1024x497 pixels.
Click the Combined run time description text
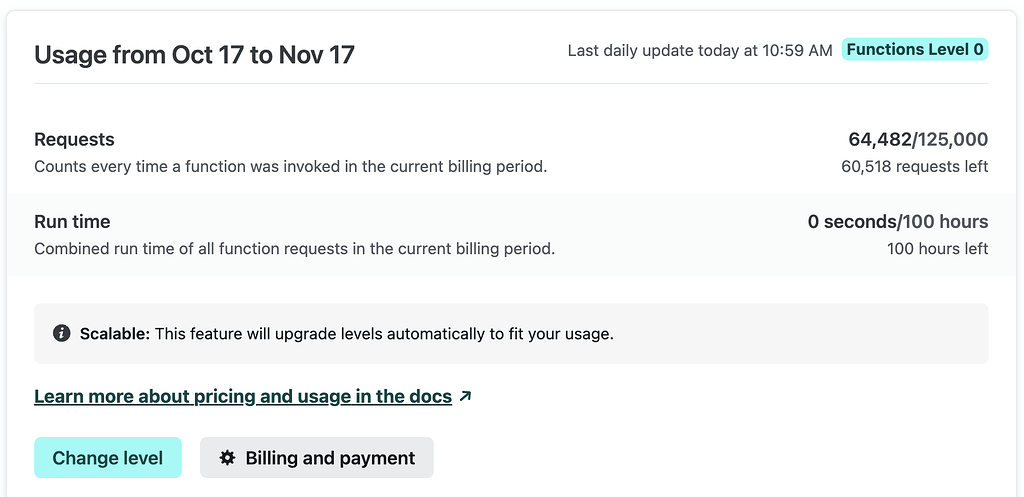click(x=294, y=248)
